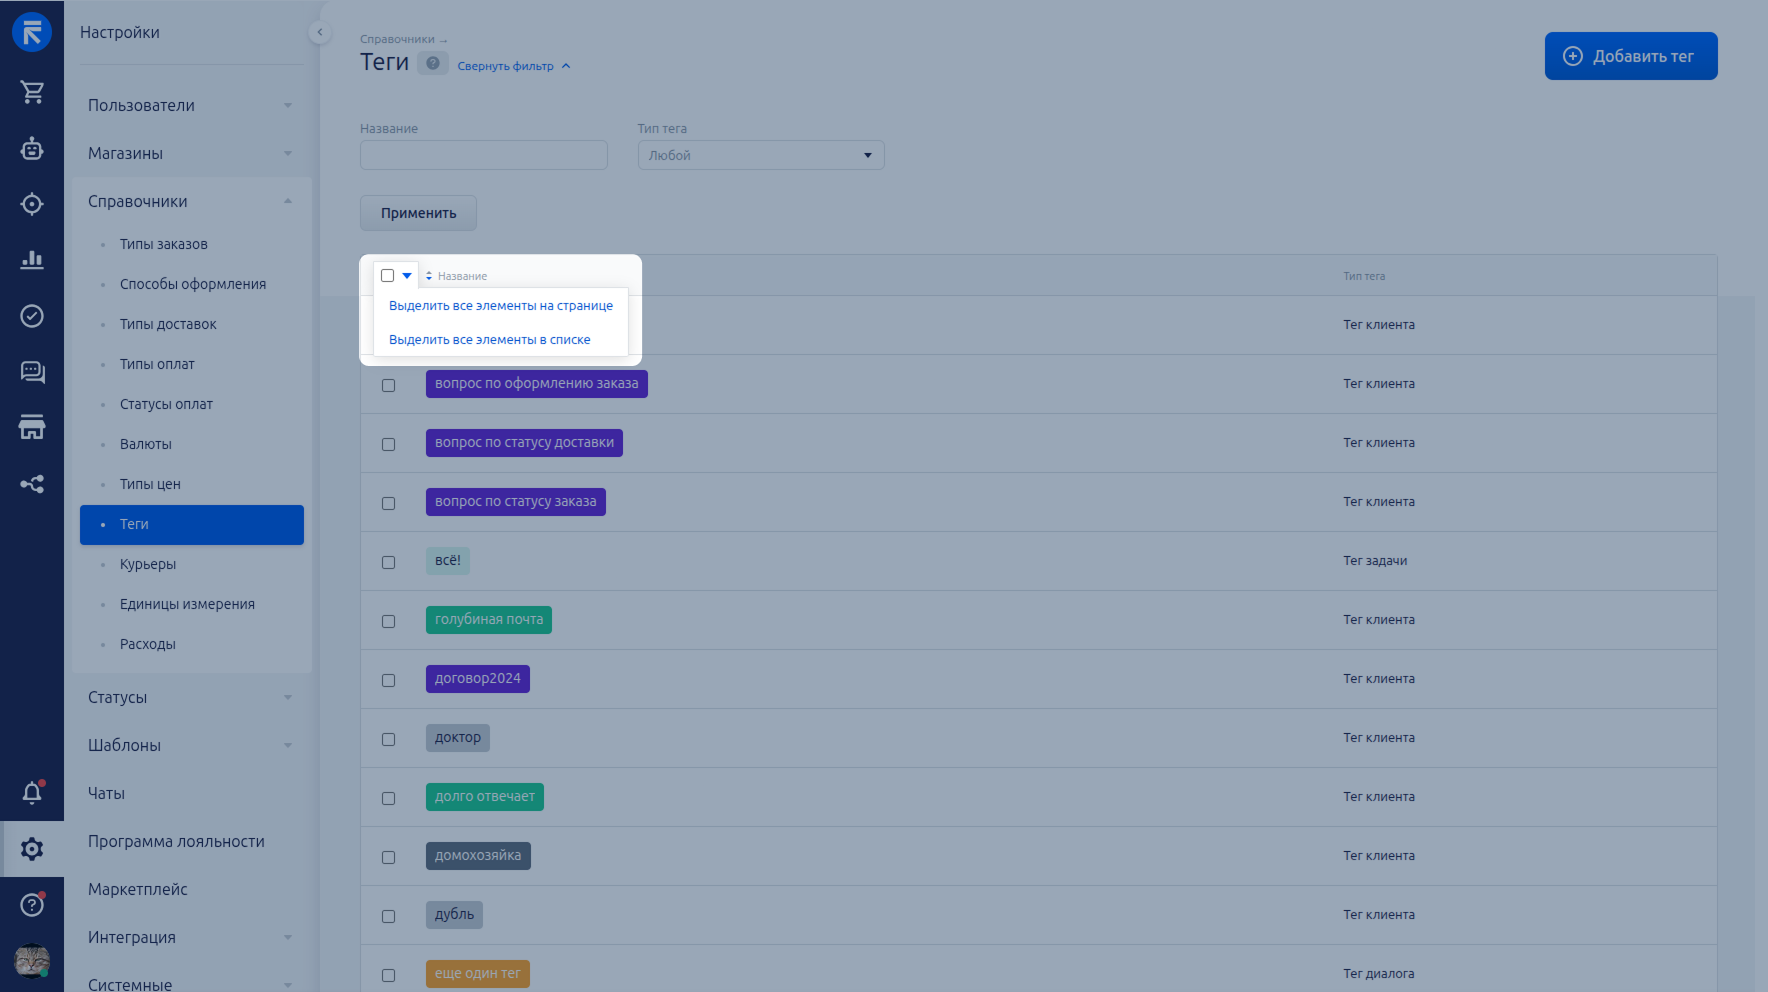
Task: Click the purple 'вопрос по статусу доставки' tag
Action: [524, 443]
